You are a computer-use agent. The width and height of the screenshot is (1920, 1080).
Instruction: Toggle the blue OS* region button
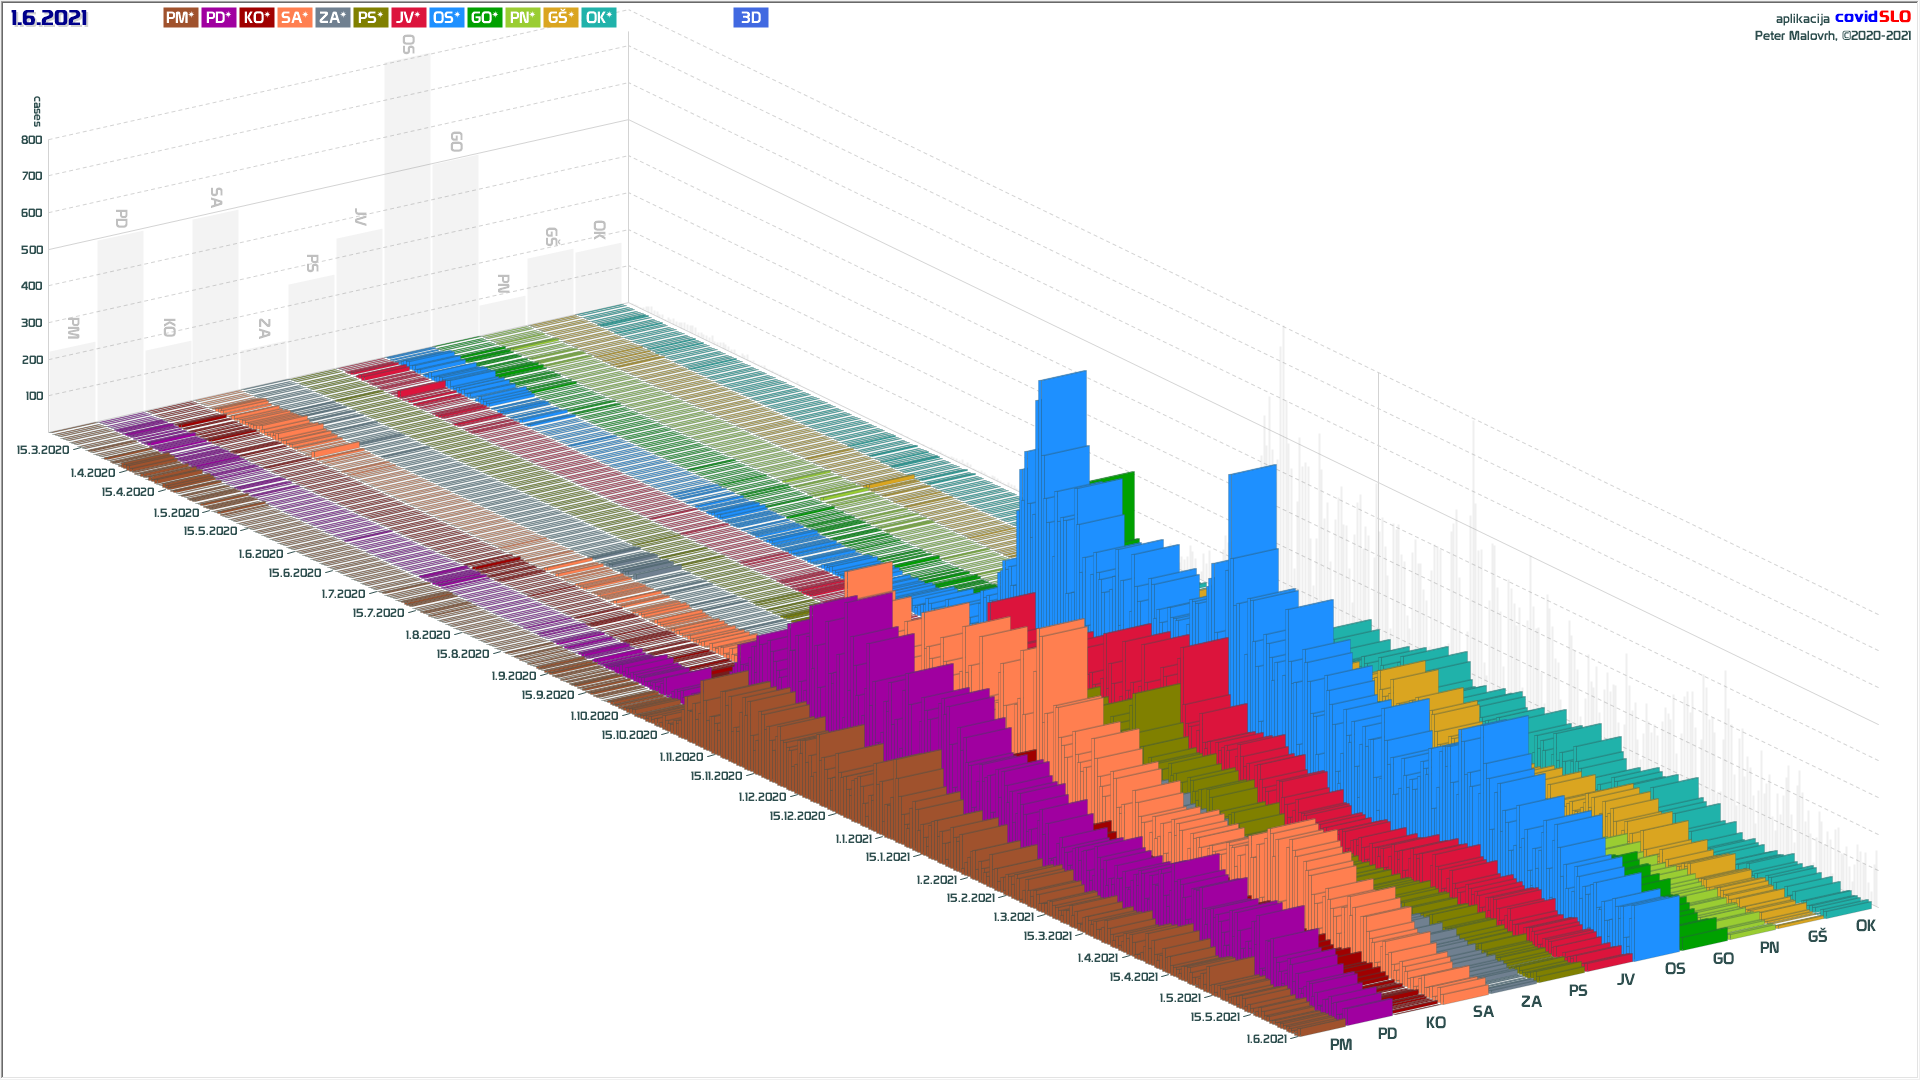447,18
